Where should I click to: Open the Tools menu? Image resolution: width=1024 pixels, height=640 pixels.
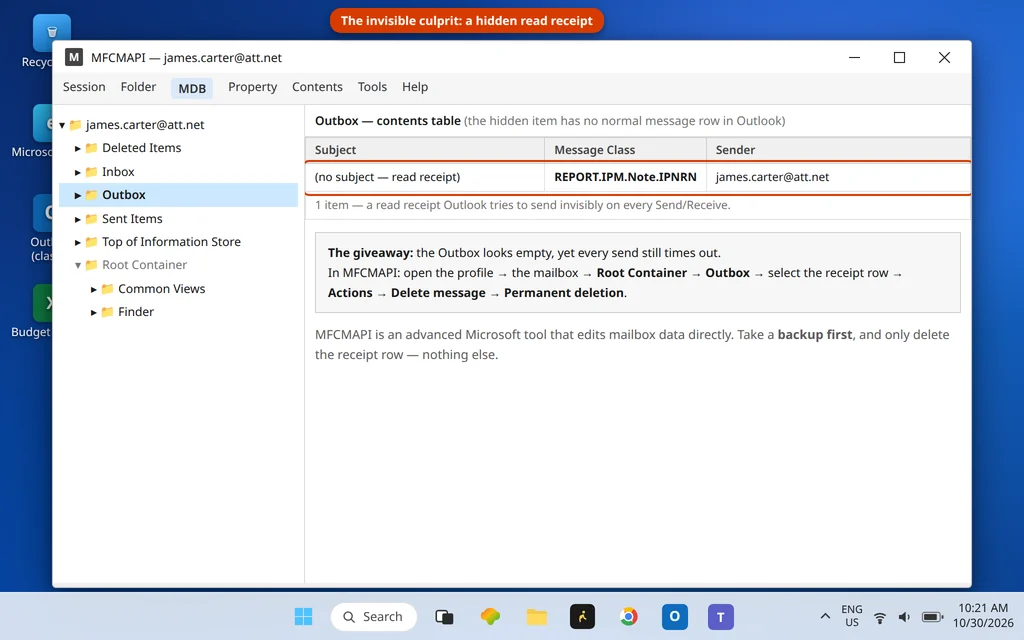coord(372,87)
